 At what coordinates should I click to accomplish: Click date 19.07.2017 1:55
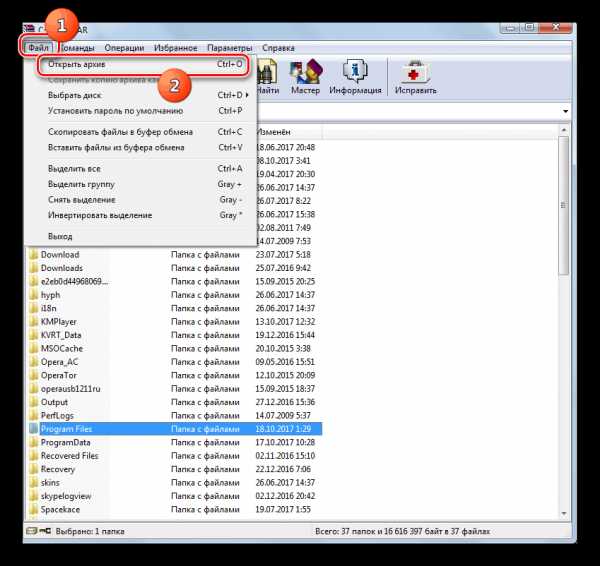pyautogui.click(x=283, y=509)
